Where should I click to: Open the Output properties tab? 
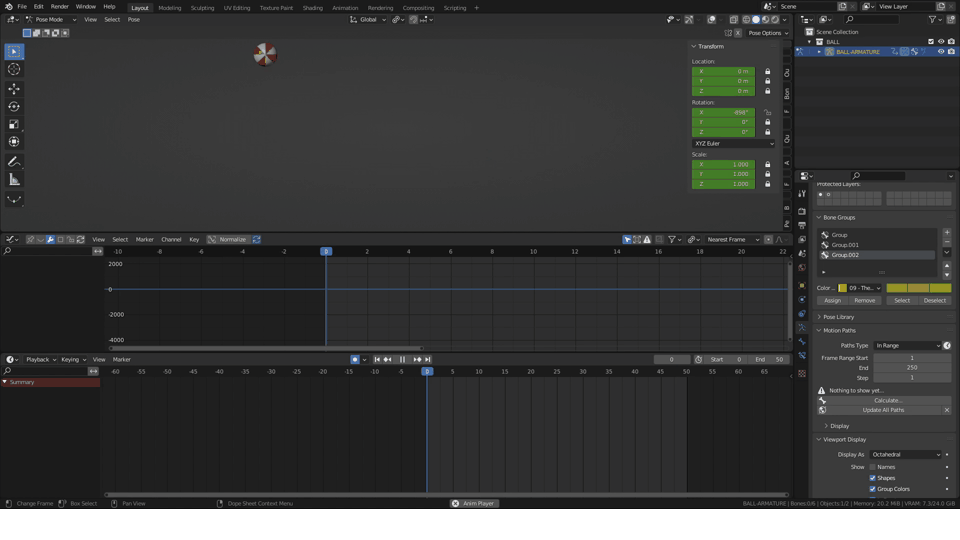click(802, 225)
